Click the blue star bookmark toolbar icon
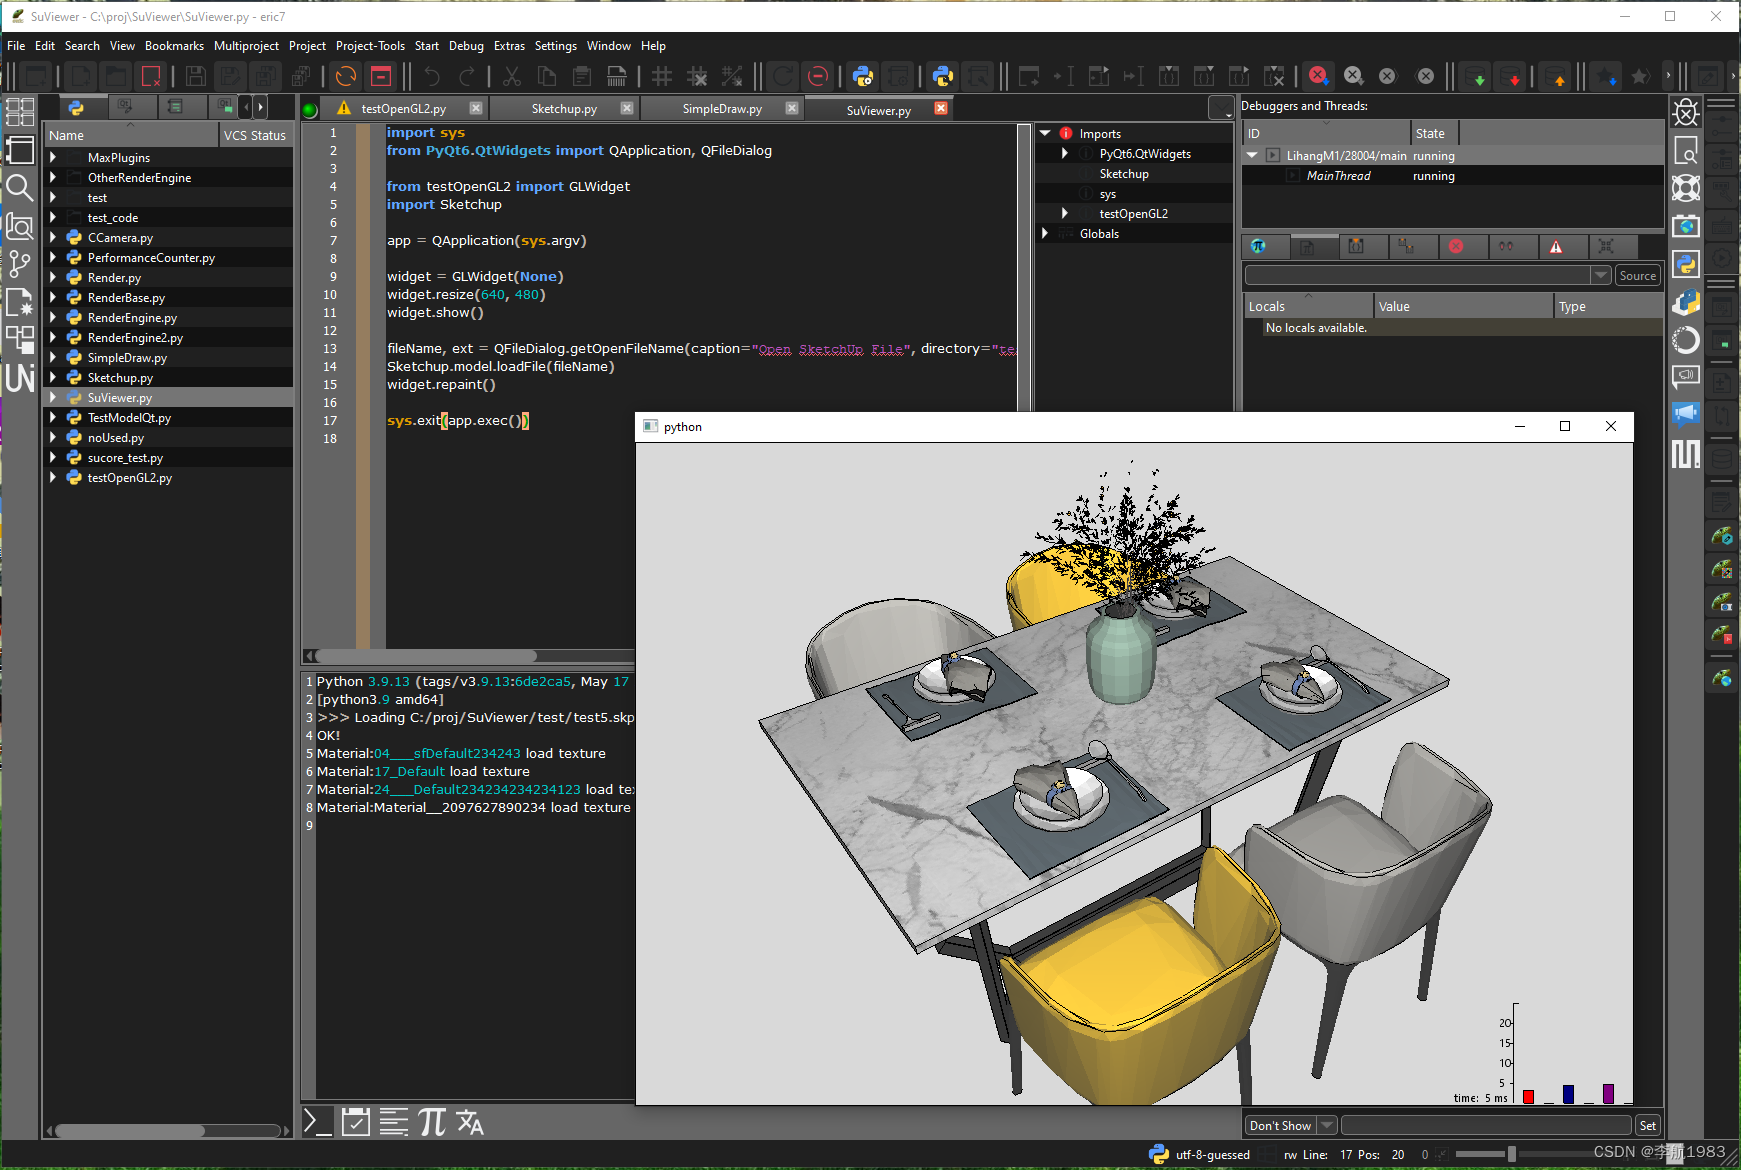1741x1170 pixels. click(1606, 76)
